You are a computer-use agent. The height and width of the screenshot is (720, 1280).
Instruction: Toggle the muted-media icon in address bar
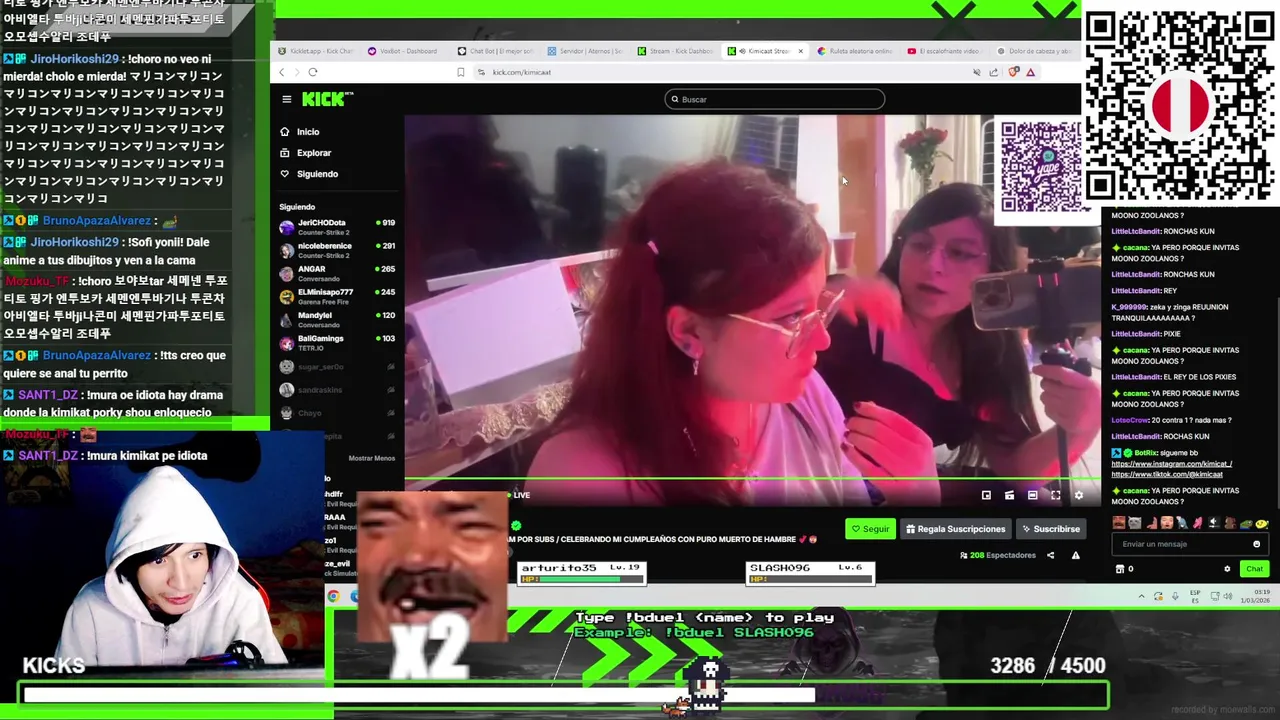click(977, 72)
